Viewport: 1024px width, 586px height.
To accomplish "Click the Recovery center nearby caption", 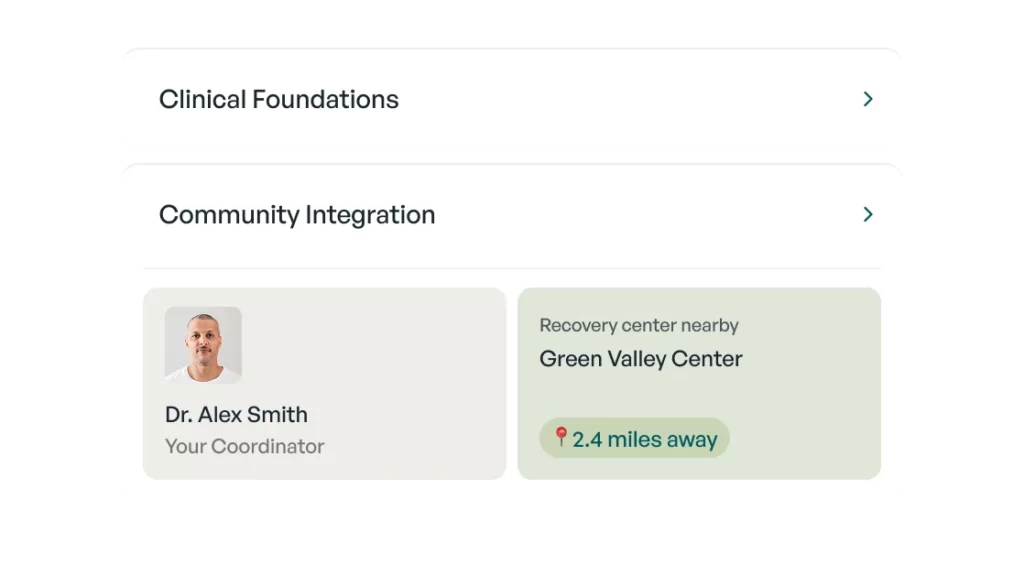I will point(639,325).
